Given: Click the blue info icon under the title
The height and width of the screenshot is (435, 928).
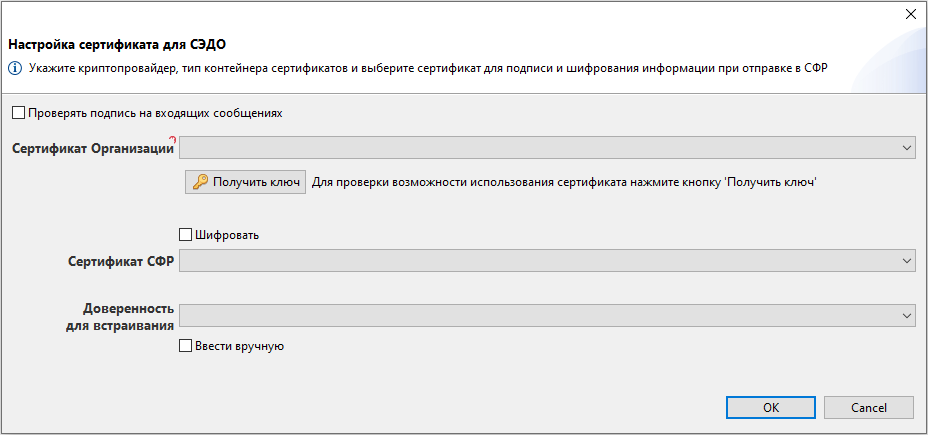Looking at the screenshot, I should (14, 68).
